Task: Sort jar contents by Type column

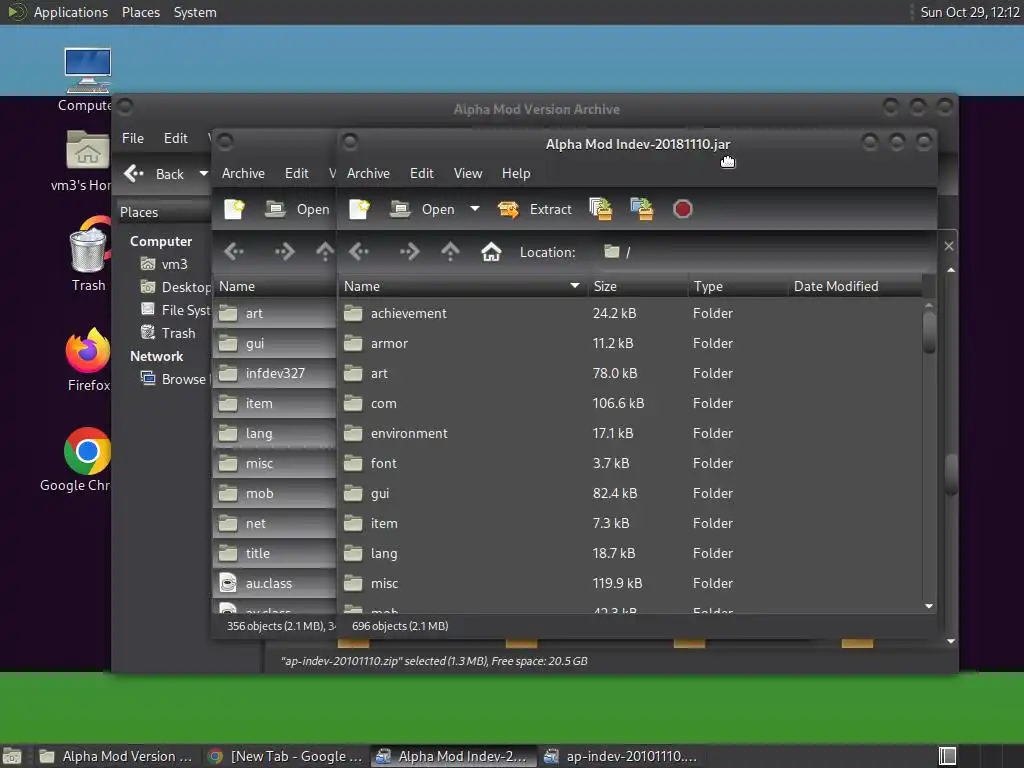Action: [738, 286]
